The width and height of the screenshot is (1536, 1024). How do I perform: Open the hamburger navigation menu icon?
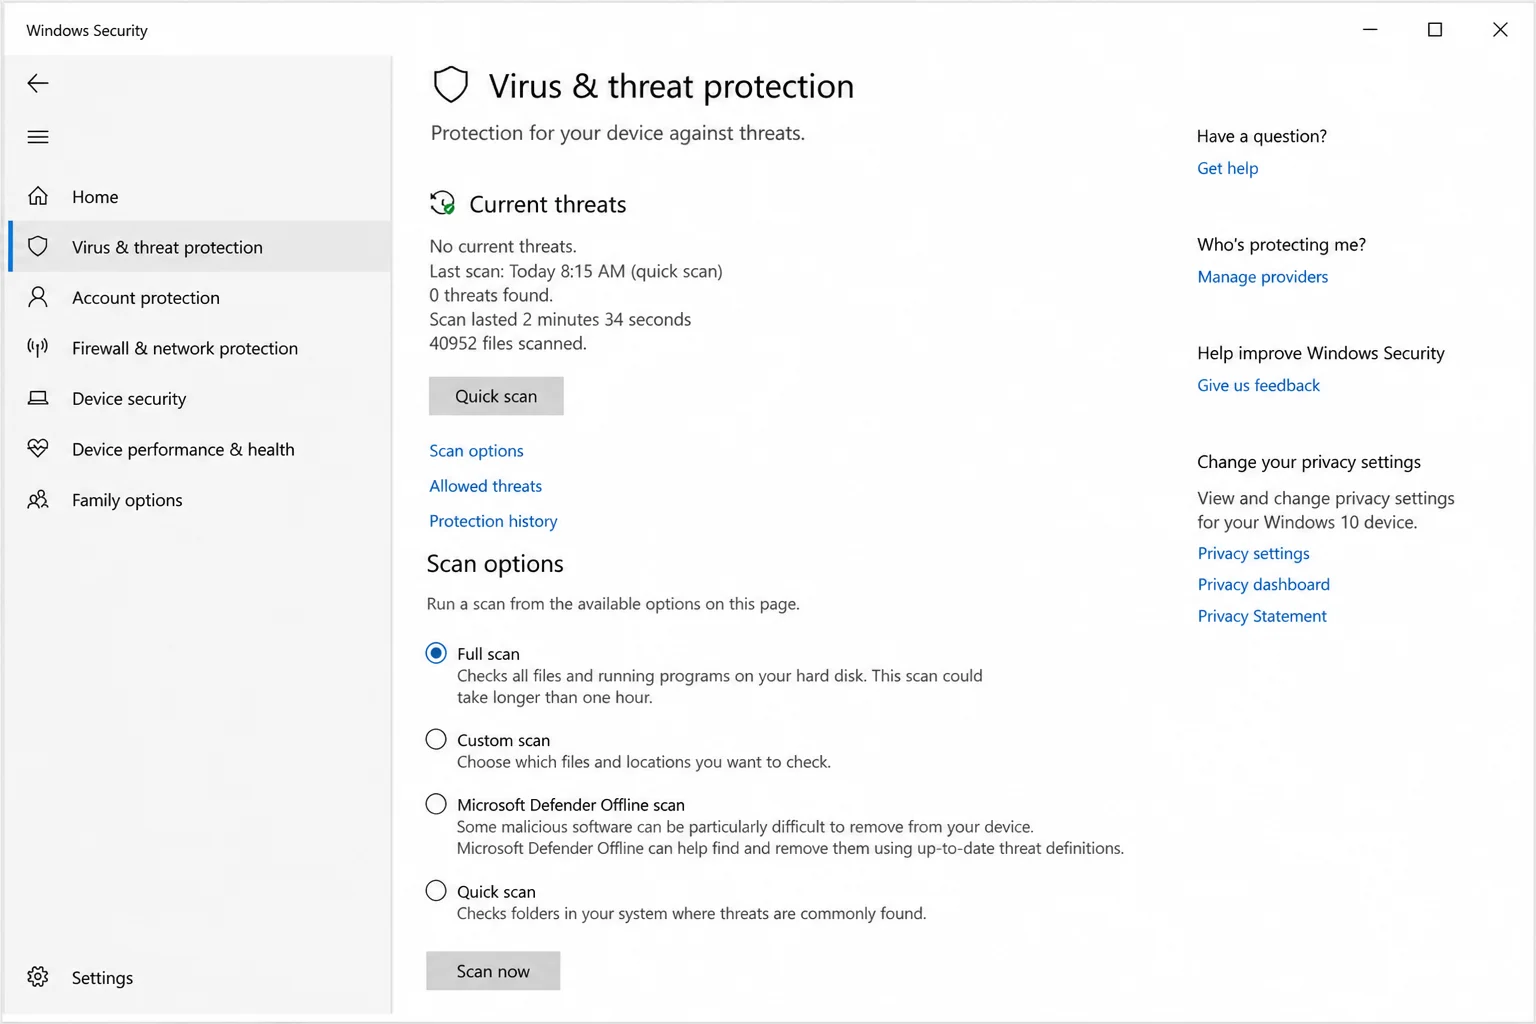pyautogui.click(x=38, y=137)
